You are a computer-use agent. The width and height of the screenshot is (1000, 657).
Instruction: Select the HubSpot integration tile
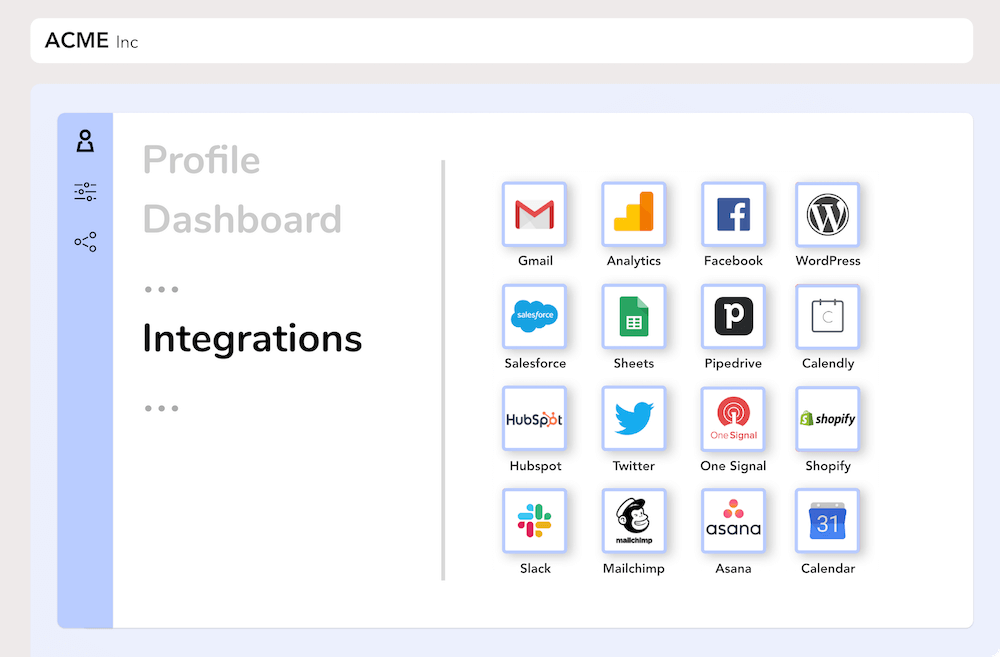[x=534, y=419]
